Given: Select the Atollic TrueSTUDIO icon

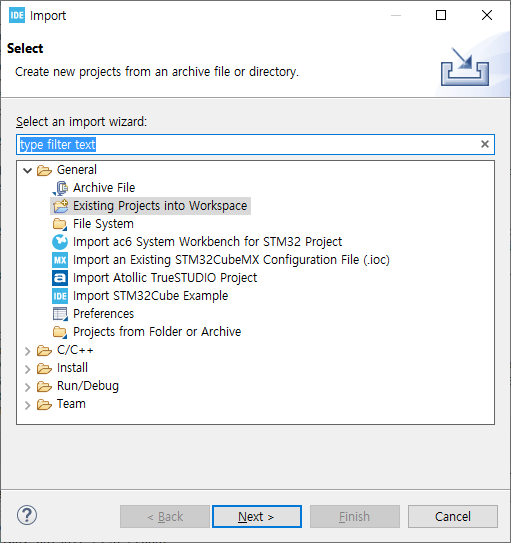Looking at the screenshot, I should pyautogui.click(x=60, y=278).
